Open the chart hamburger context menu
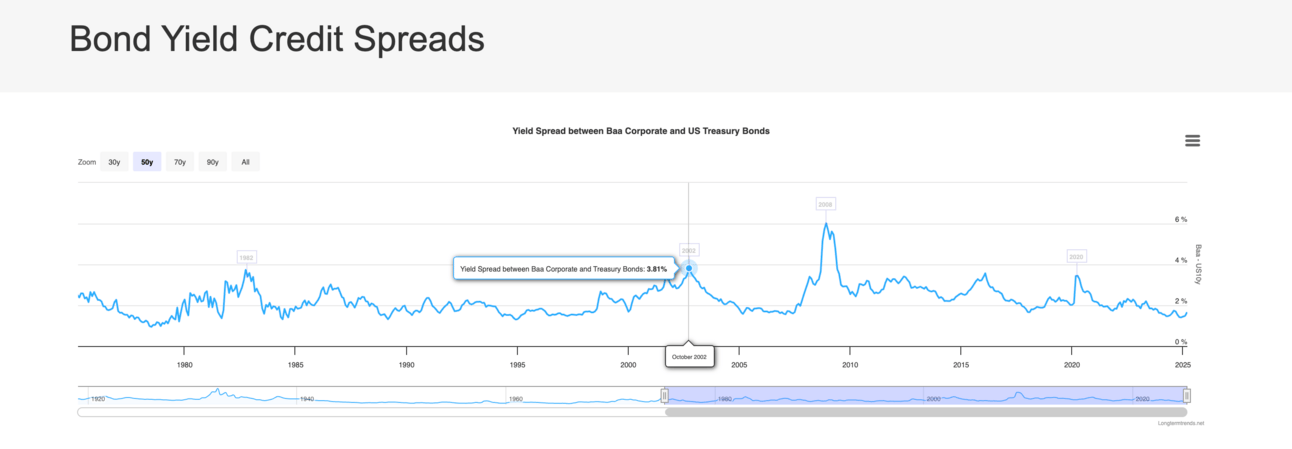The image size is (1292, 449). [1192, 141]
